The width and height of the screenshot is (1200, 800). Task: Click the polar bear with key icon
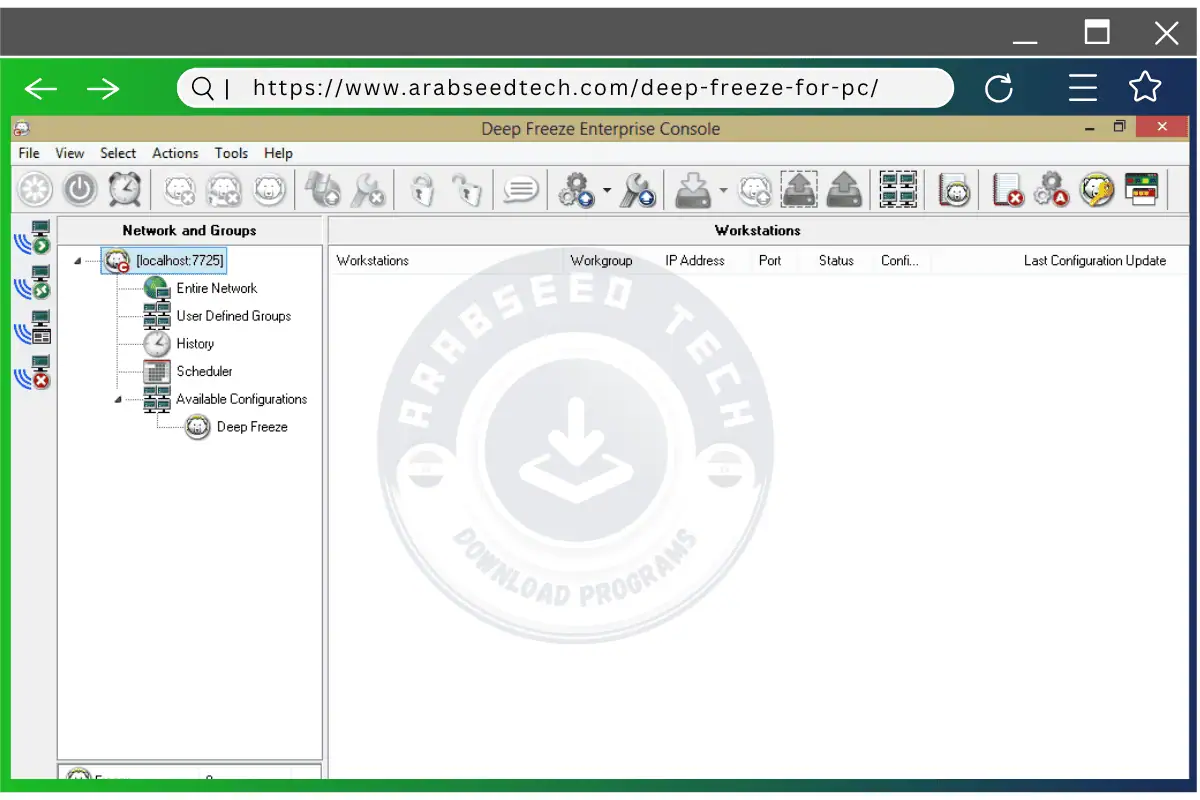(x=1097, y=189)
